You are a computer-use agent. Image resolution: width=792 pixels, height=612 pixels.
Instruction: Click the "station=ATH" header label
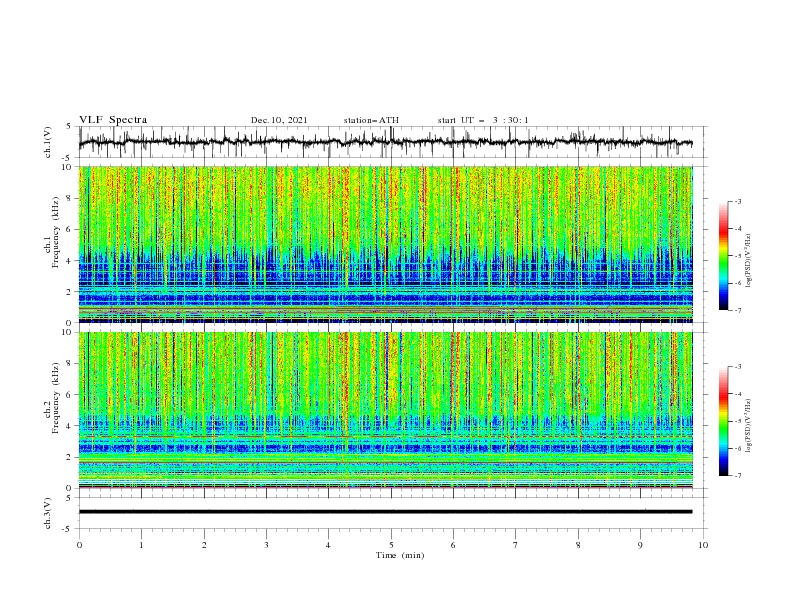371,120
